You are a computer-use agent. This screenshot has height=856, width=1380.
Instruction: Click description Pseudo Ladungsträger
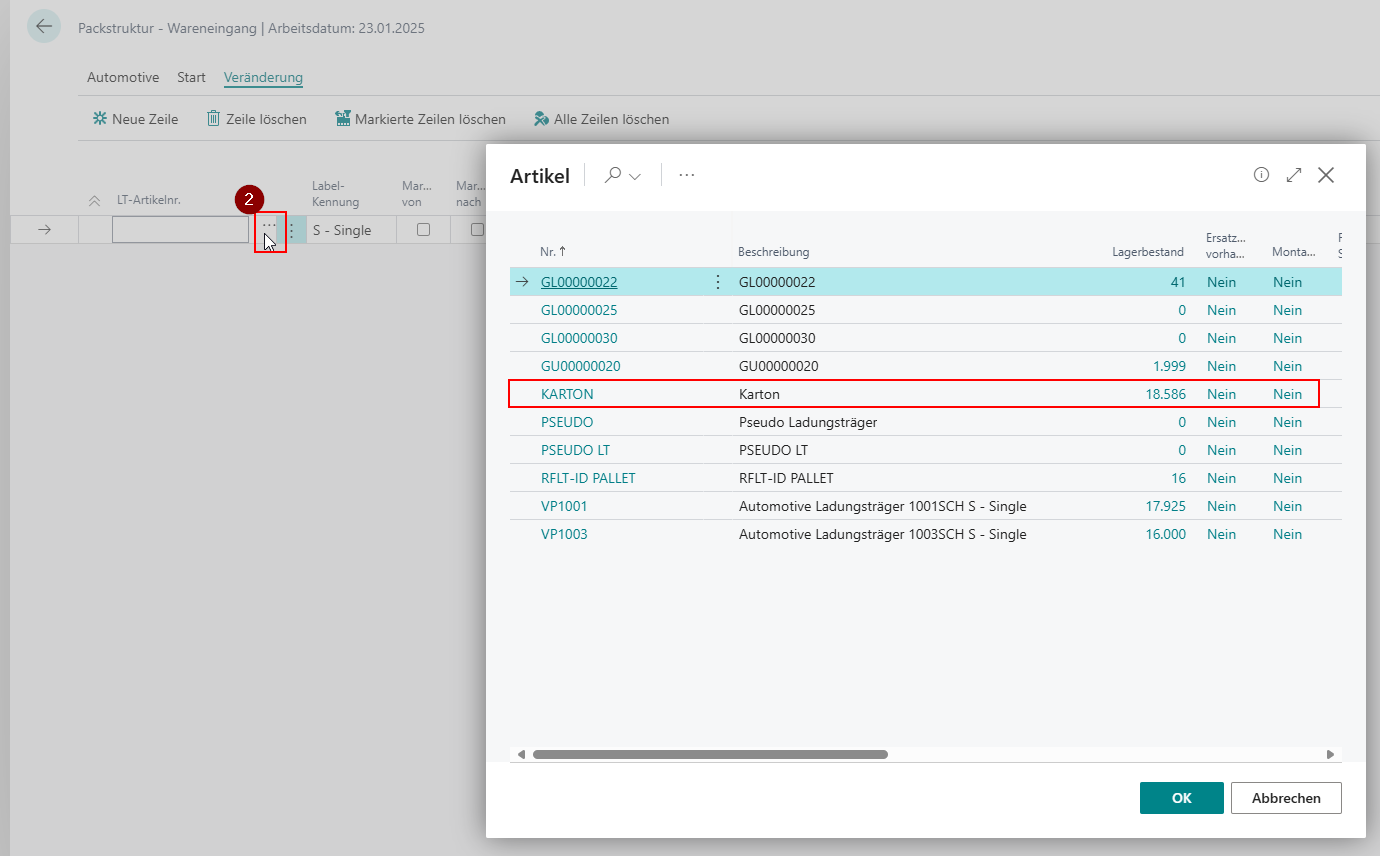click(x=808, y=422)
